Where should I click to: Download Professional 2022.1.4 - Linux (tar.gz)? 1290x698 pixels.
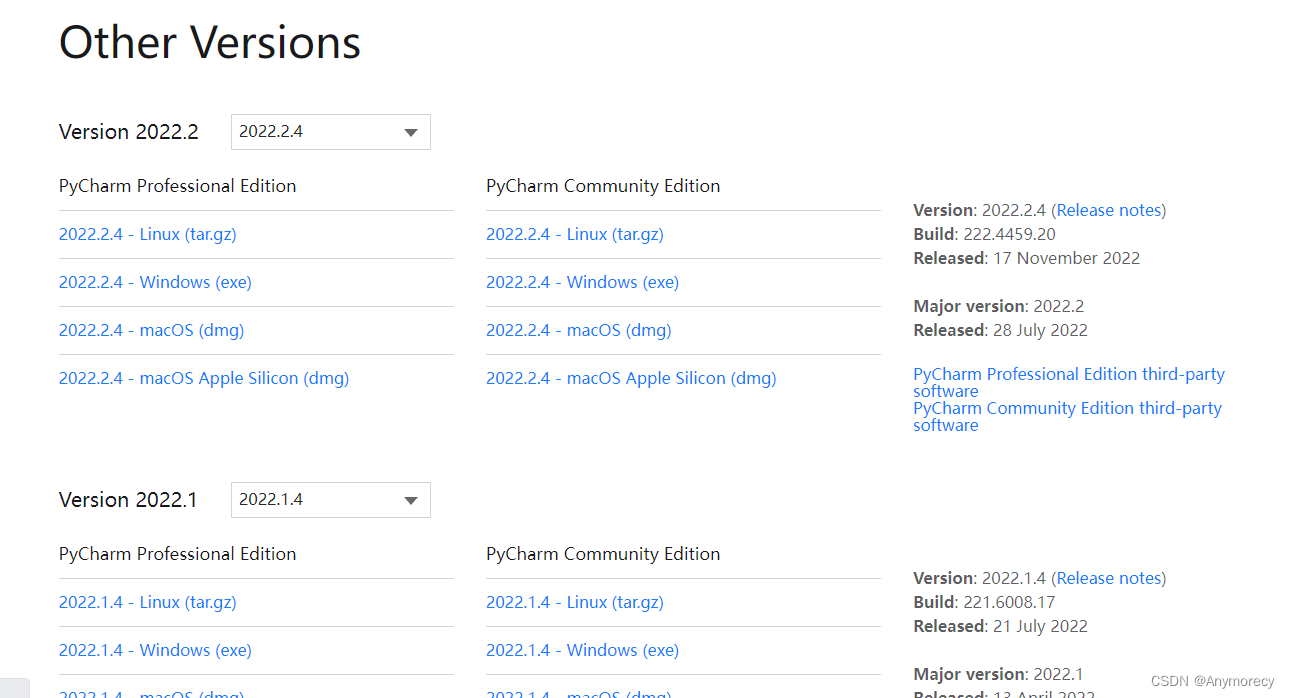point(148,602)
